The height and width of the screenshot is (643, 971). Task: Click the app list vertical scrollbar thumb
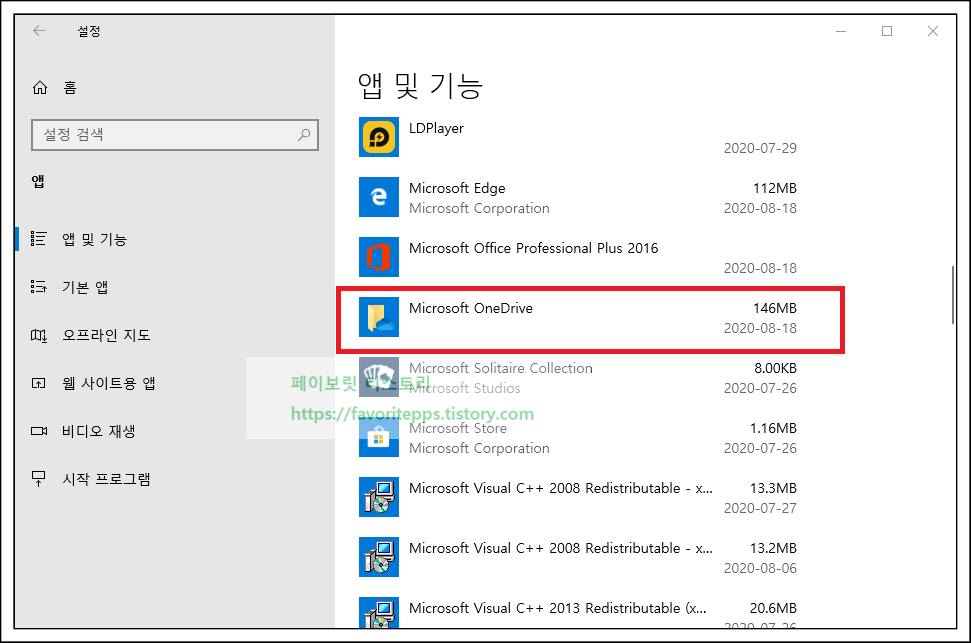click(952, 295)
